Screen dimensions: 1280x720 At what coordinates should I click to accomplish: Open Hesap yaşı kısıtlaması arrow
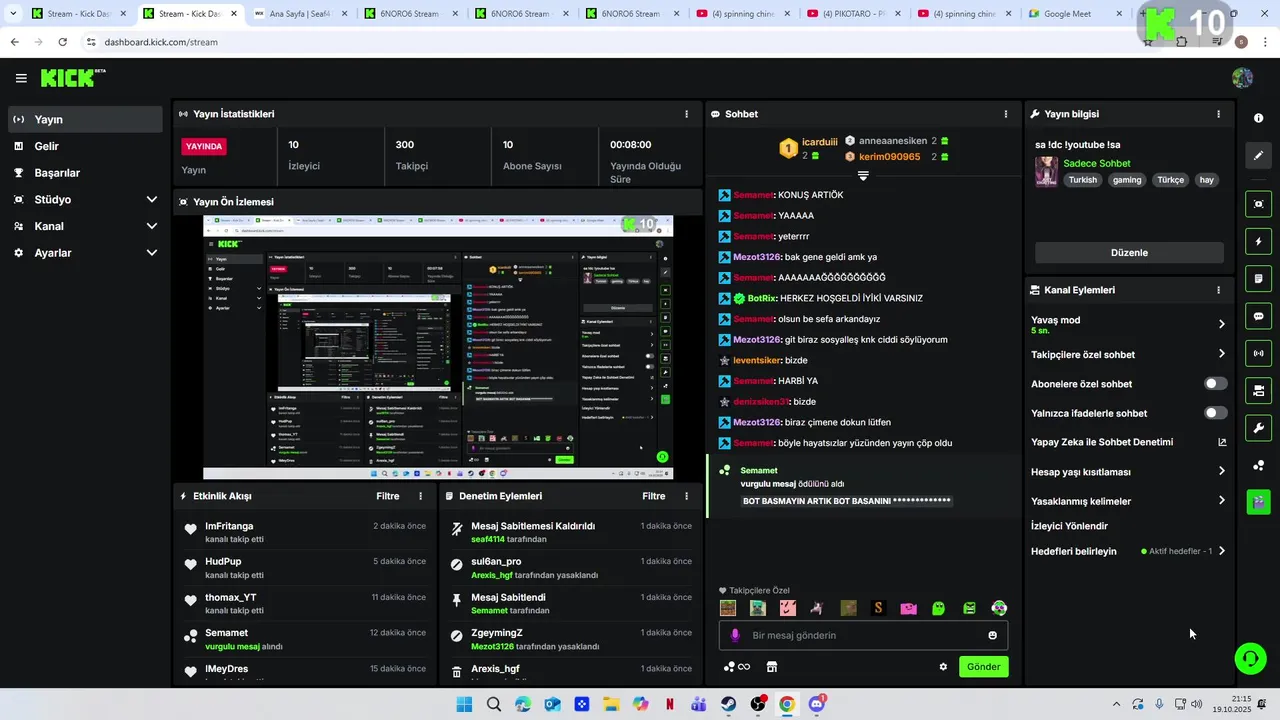click(1221, 471)
